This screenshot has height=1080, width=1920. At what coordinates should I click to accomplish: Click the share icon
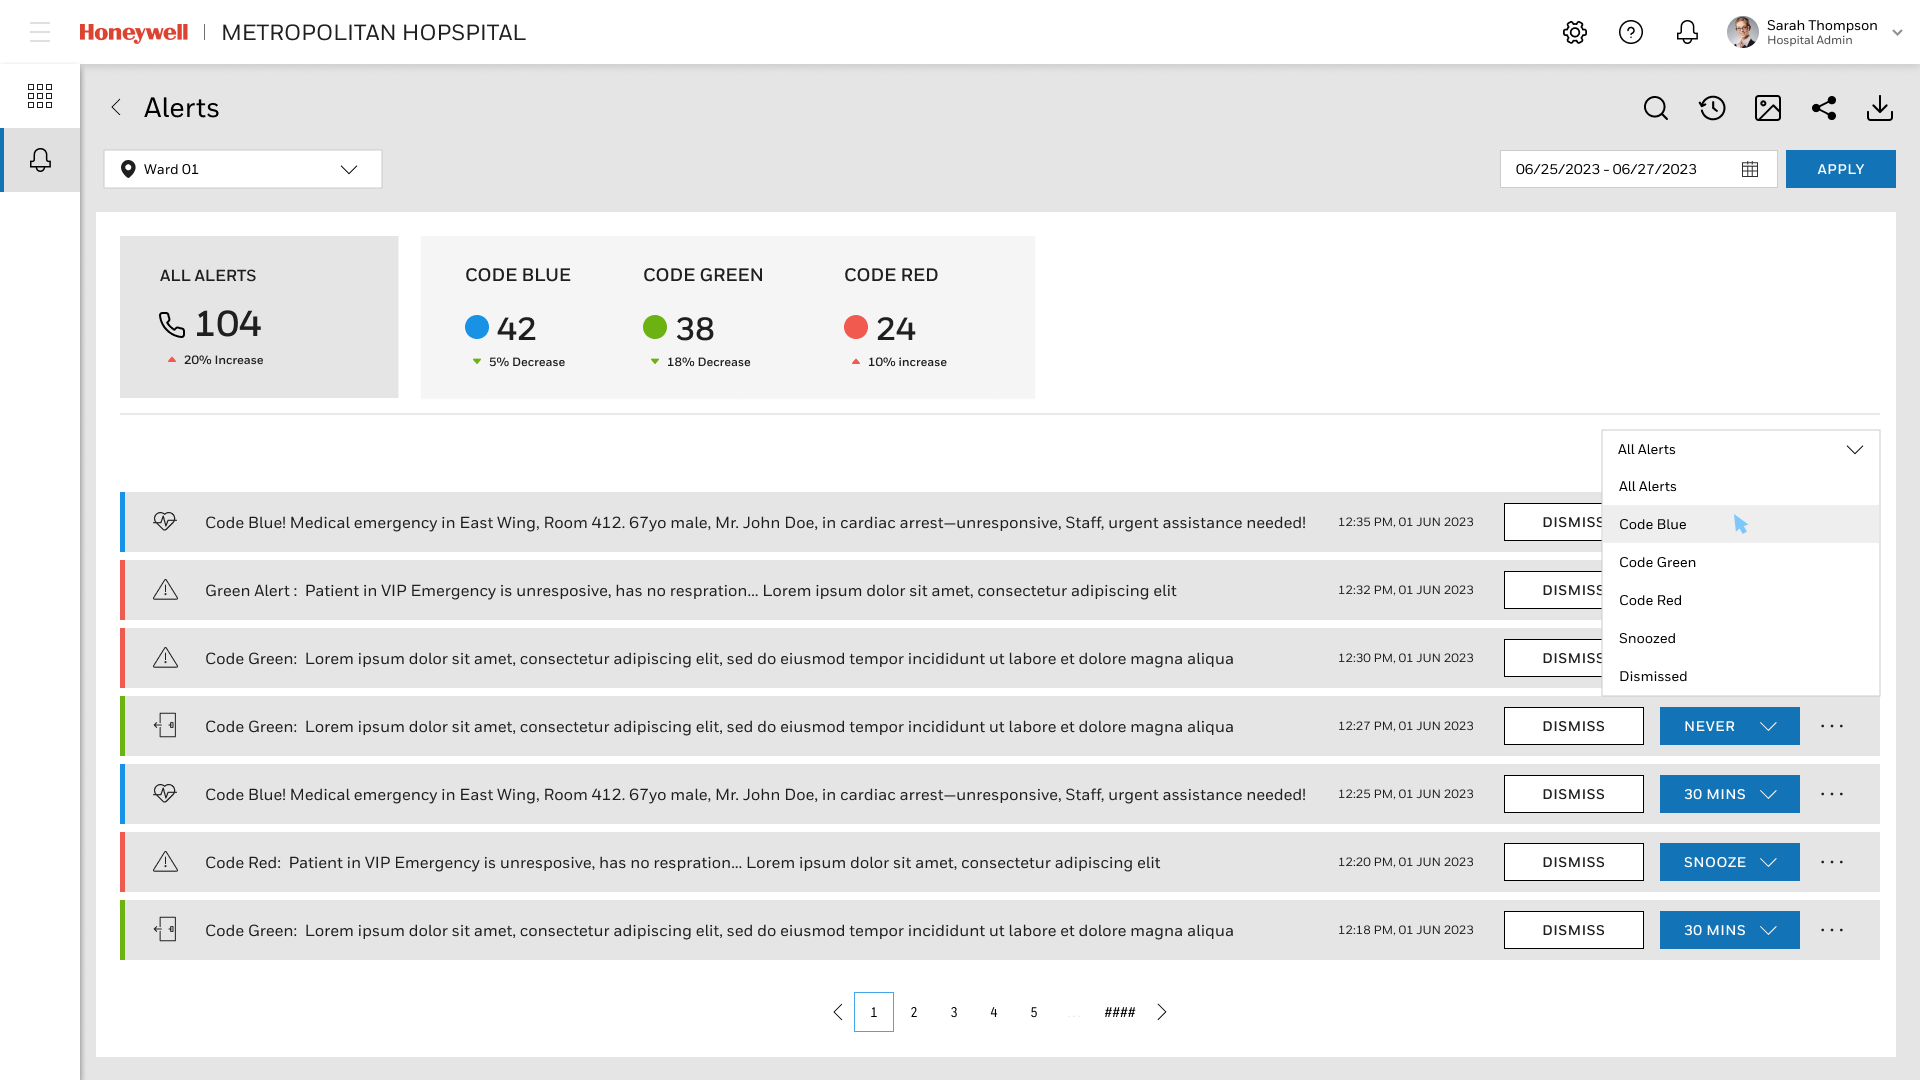tap(1824, 108)
